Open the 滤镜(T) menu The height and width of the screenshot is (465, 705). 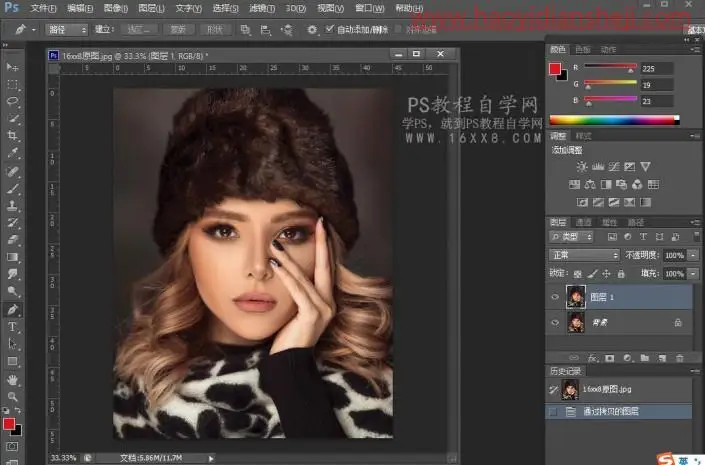coord(262,8)
